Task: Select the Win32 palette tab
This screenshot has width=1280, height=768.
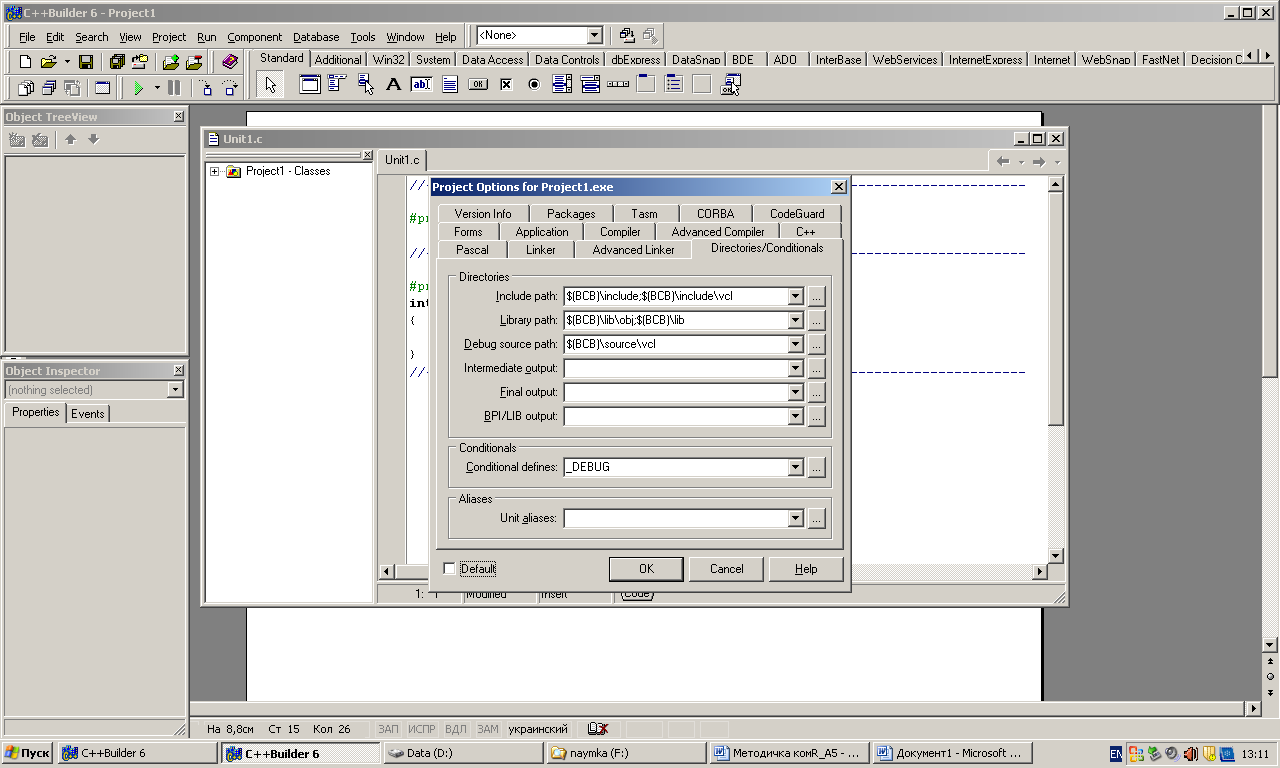Action: [x=389, y=60]
